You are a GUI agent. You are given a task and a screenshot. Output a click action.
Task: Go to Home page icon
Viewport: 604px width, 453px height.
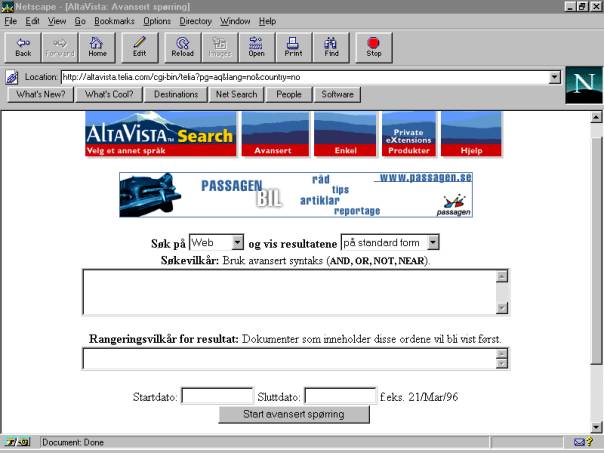point(97,48)
